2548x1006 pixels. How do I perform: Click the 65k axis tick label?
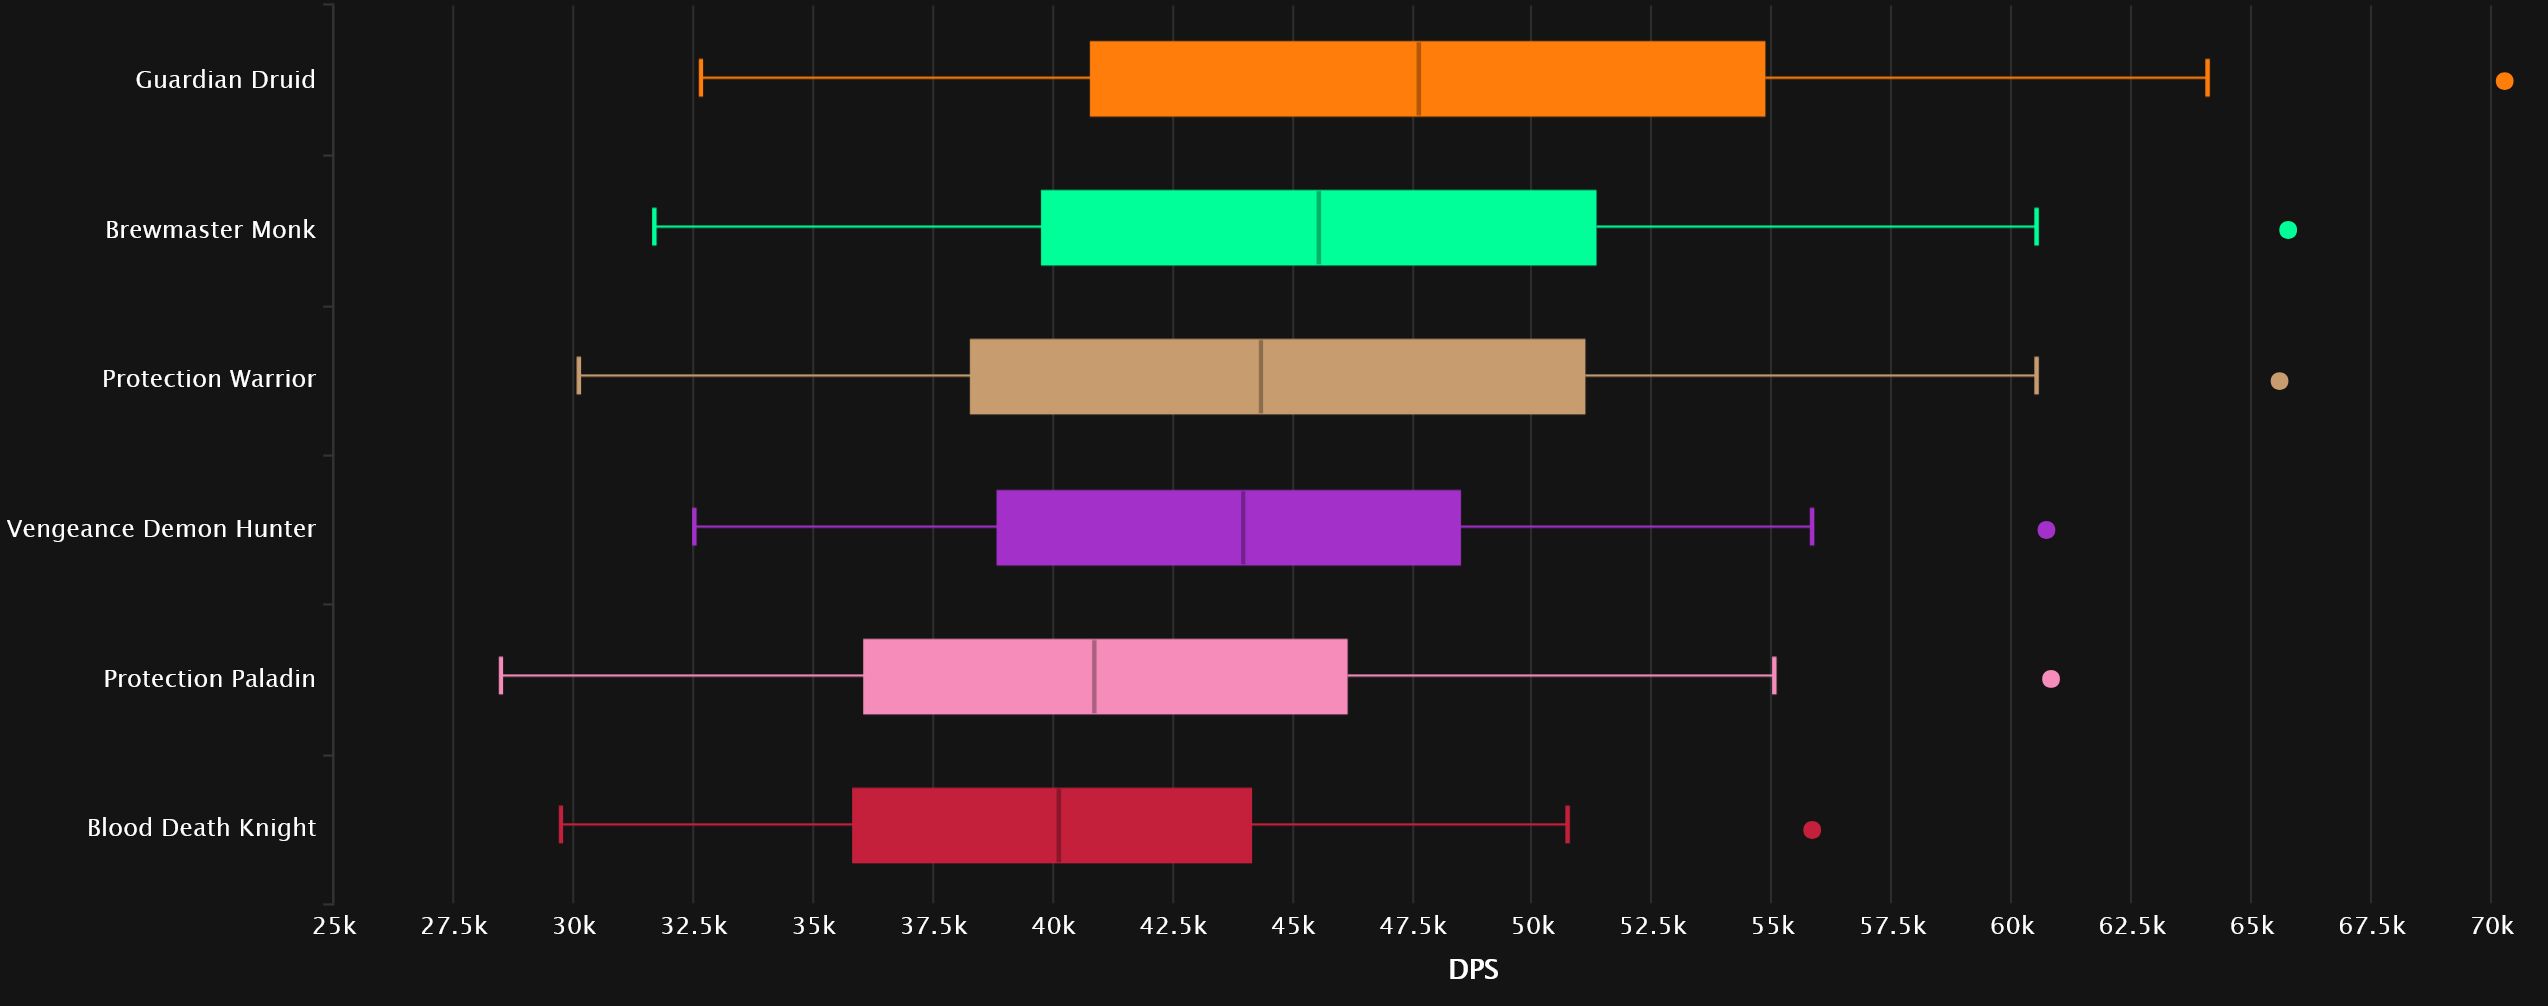tap(2252, 926)
